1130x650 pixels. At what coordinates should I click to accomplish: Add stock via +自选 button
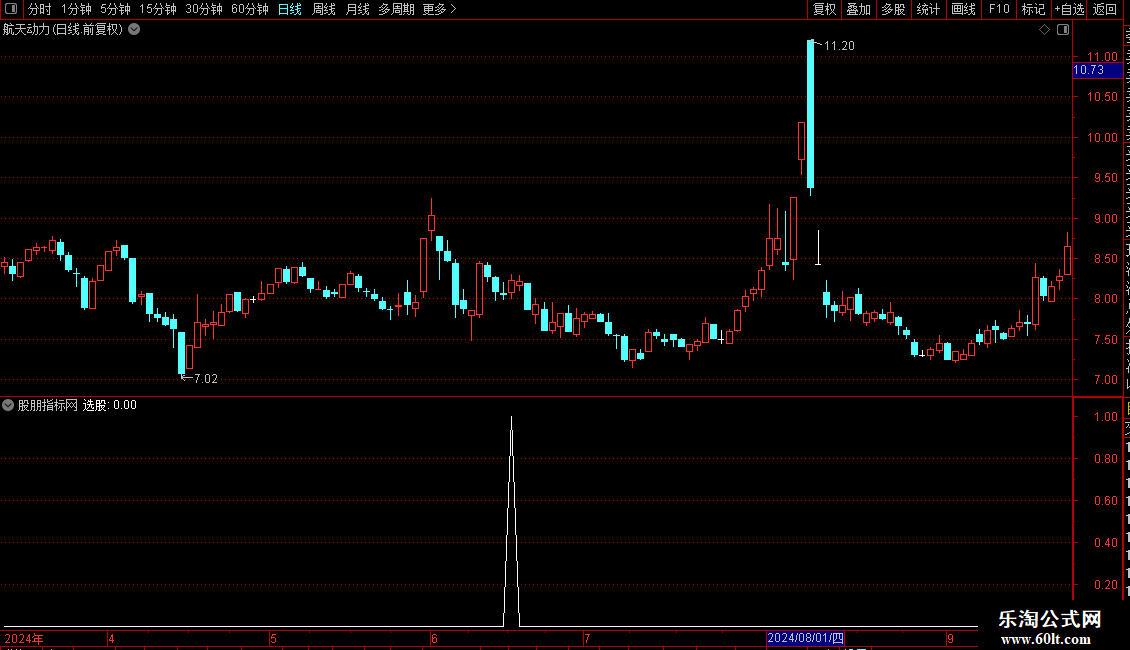[1069, 9]
